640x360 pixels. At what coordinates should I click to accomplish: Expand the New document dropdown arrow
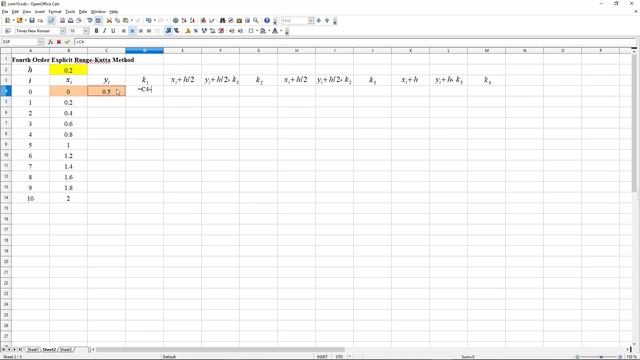tap(13, 20)
